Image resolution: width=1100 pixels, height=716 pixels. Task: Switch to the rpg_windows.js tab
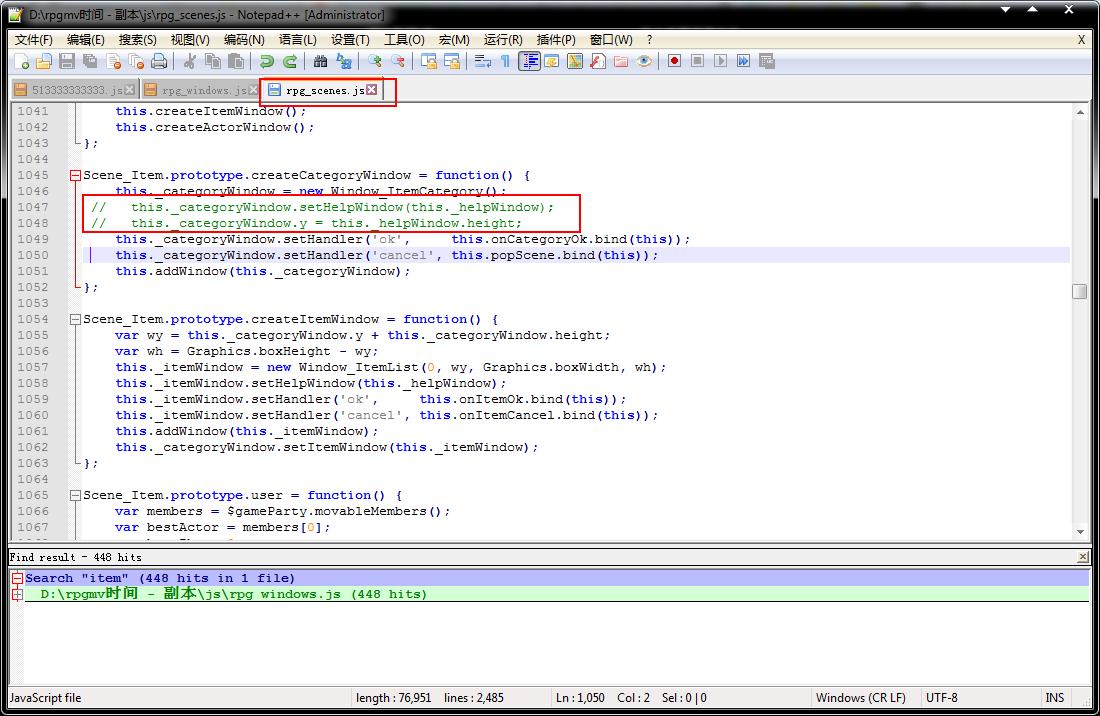pos(201,90)
